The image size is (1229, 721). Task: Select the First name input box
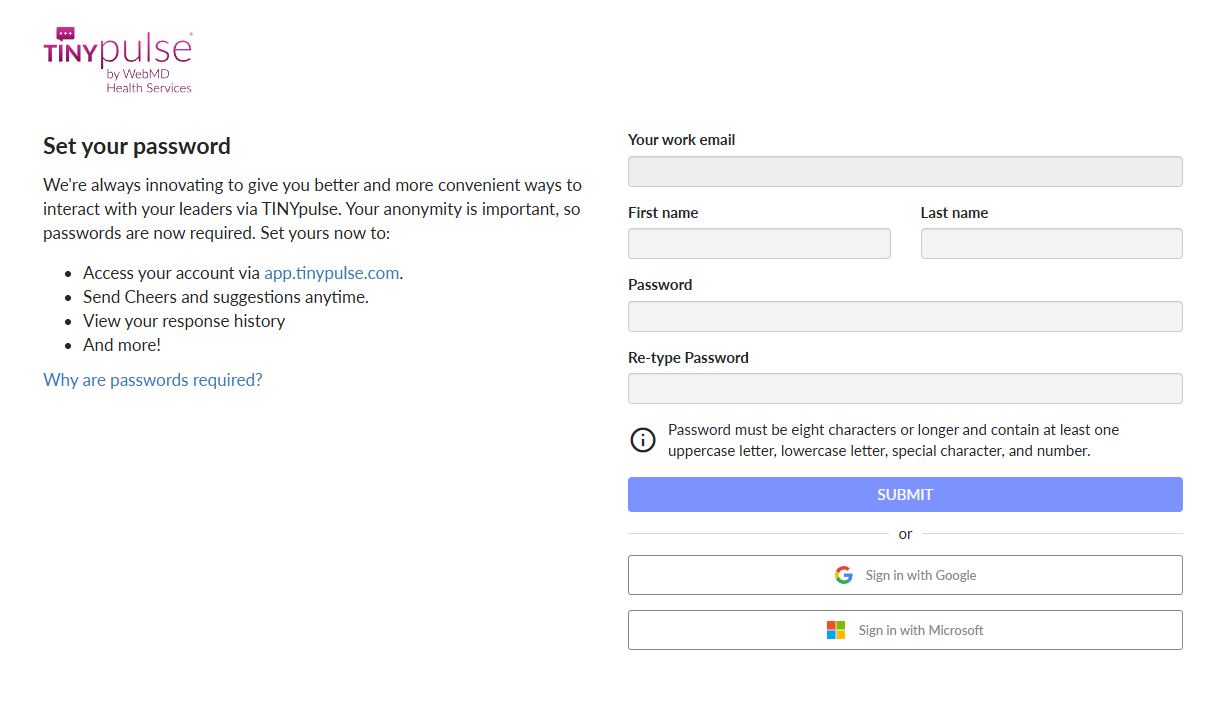759,244
